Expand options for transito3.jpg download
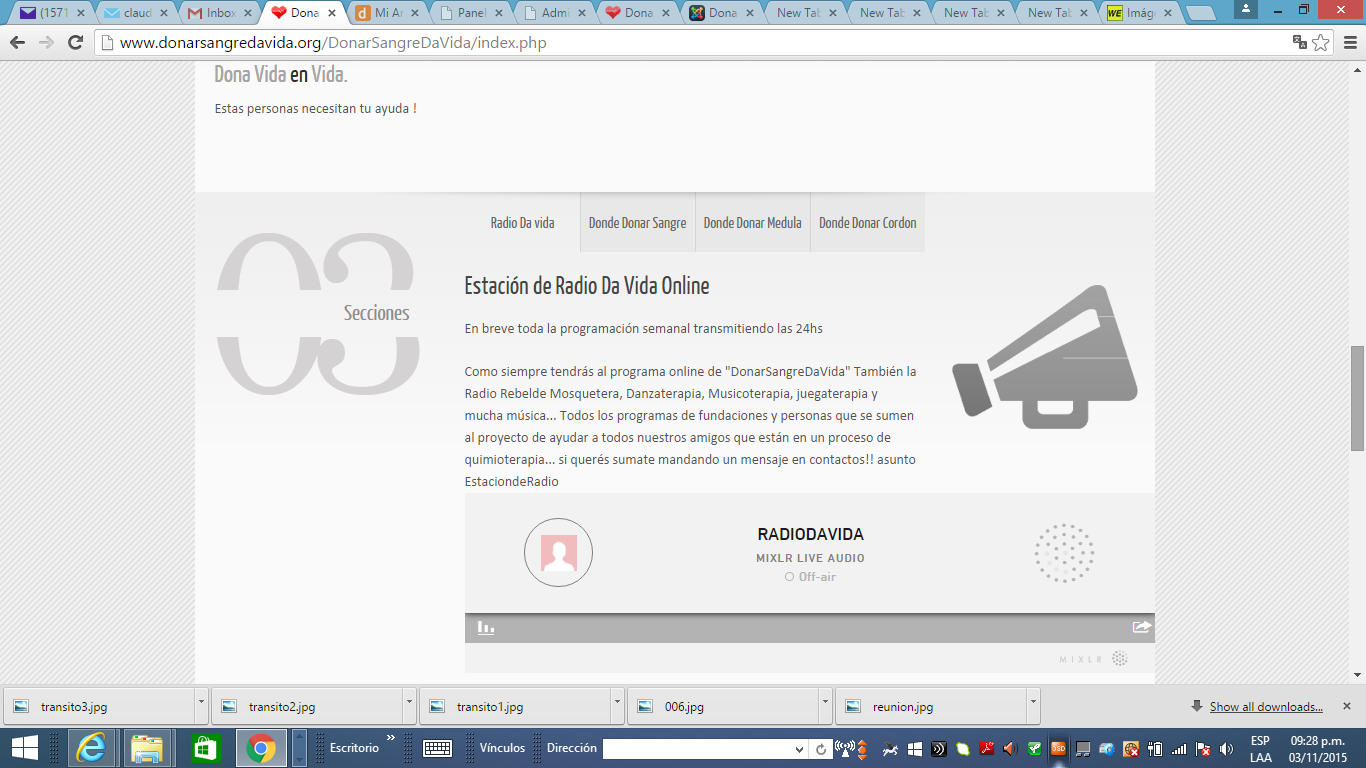Image resolution: width=1366 pixels, height=768 pixels. click(201, 705)
